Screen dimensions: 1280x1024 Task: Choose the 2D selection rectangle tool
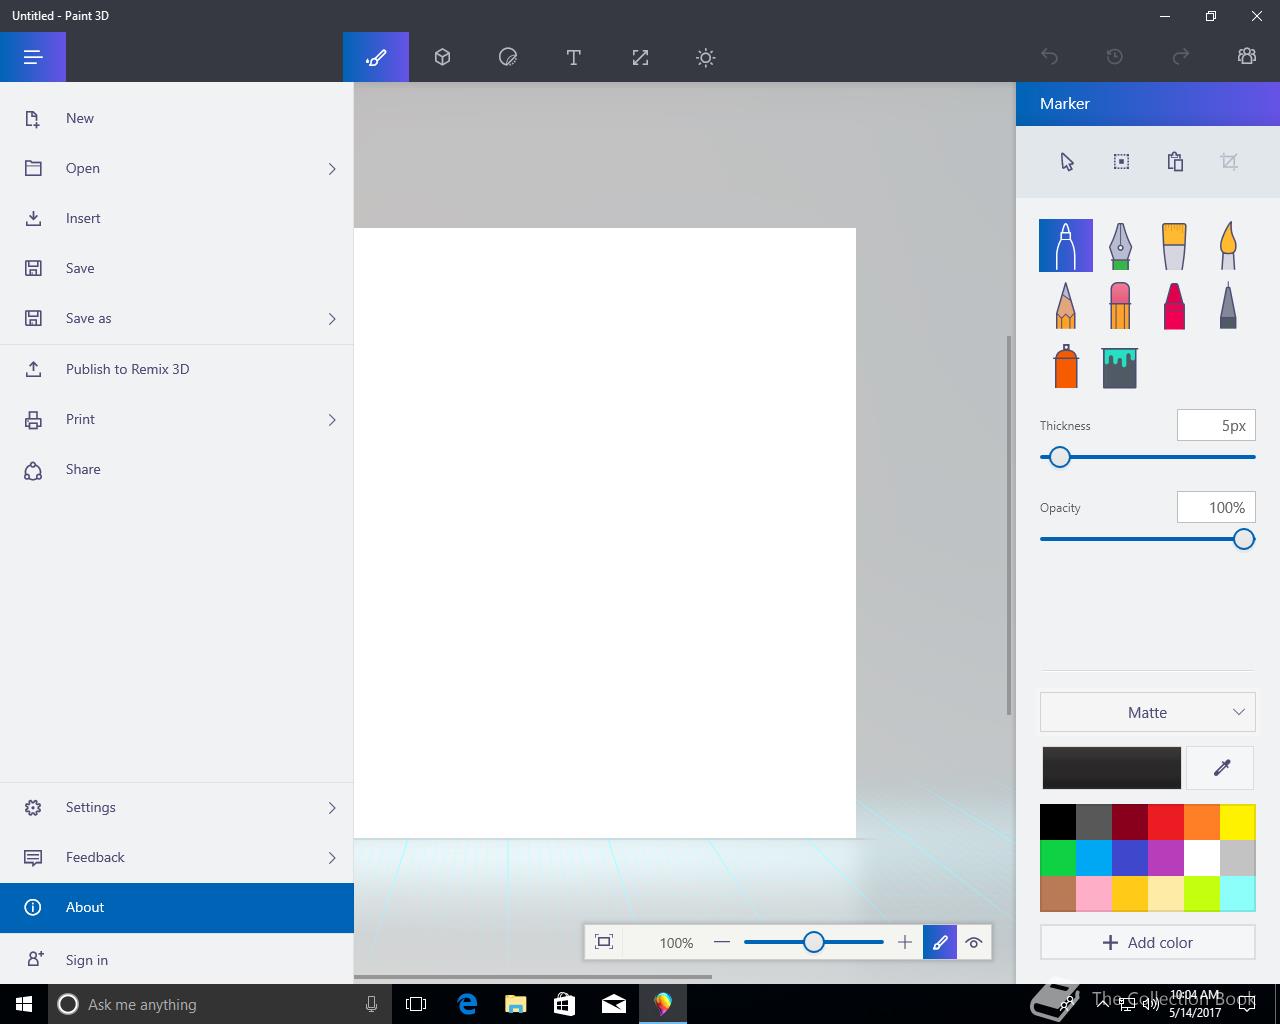(x=1121, y=162)
